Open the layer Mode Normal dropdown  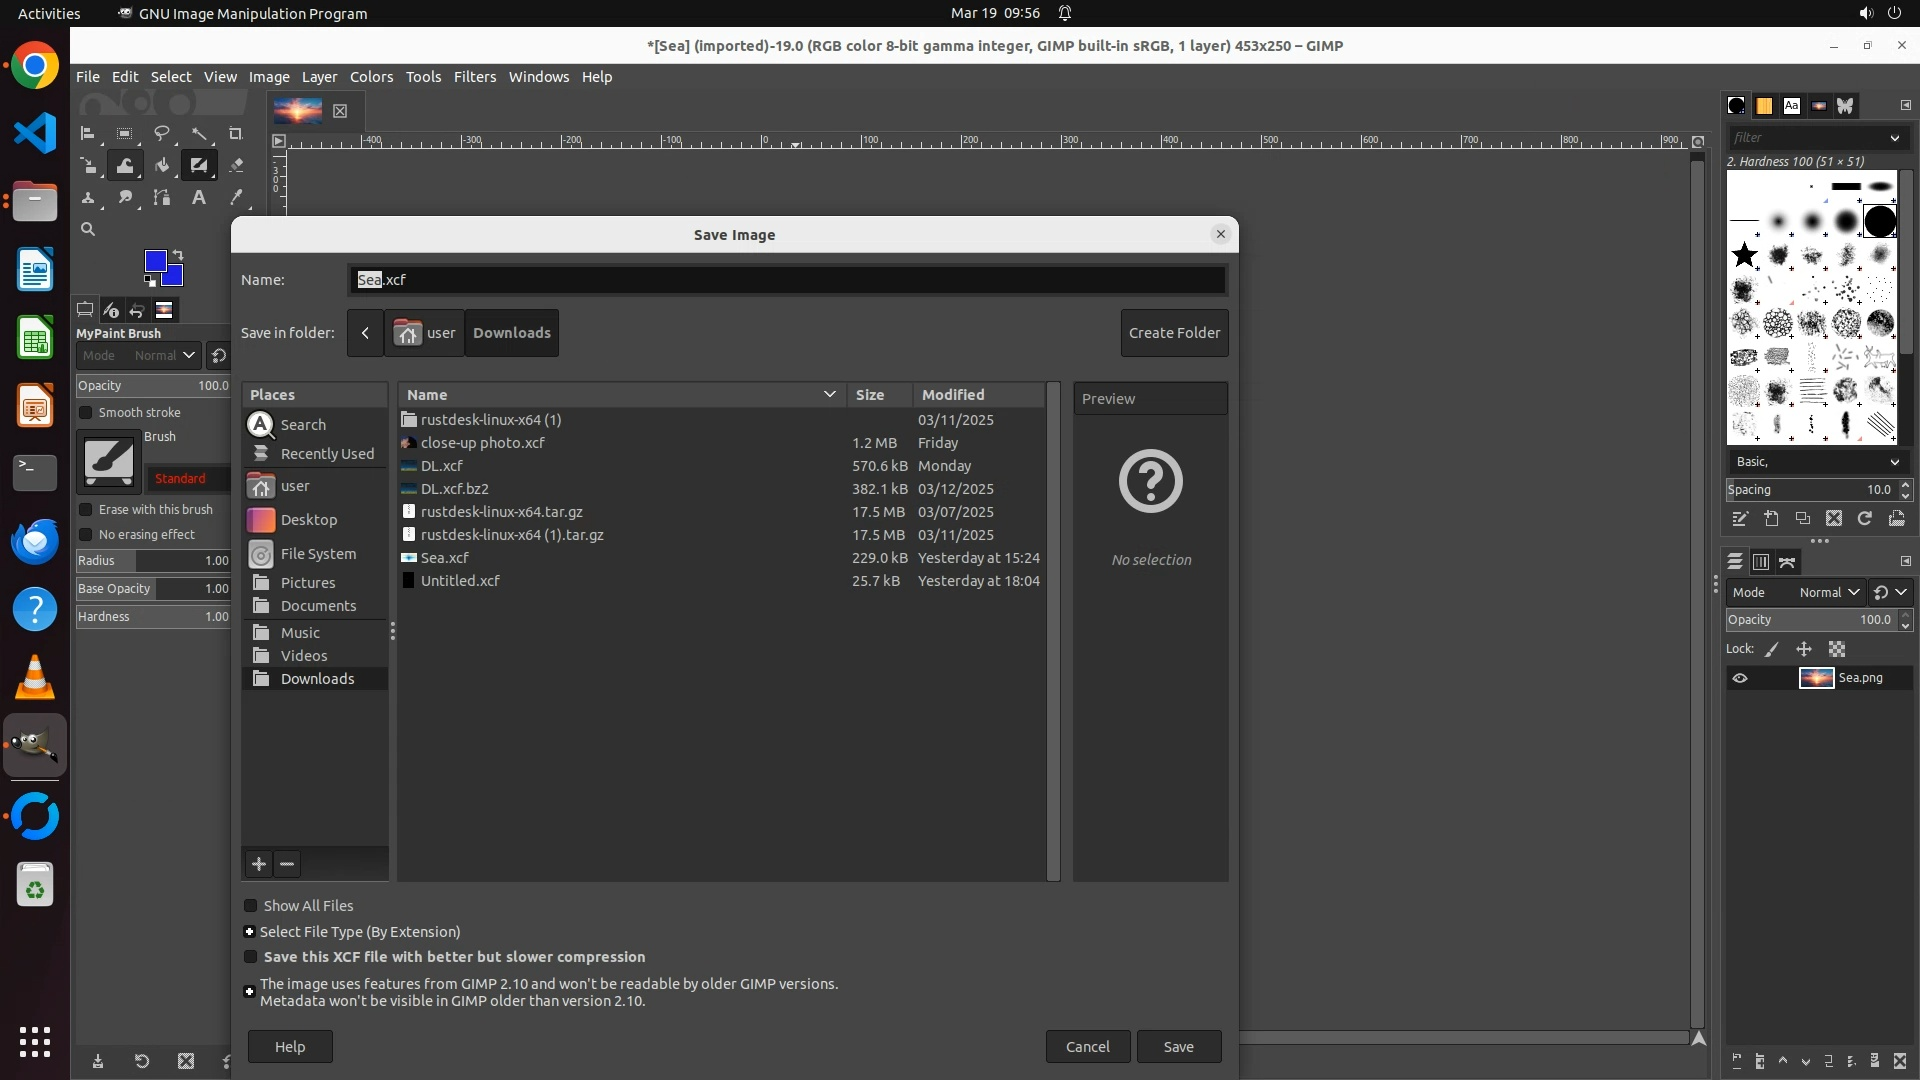click(x=1828, y=592)
